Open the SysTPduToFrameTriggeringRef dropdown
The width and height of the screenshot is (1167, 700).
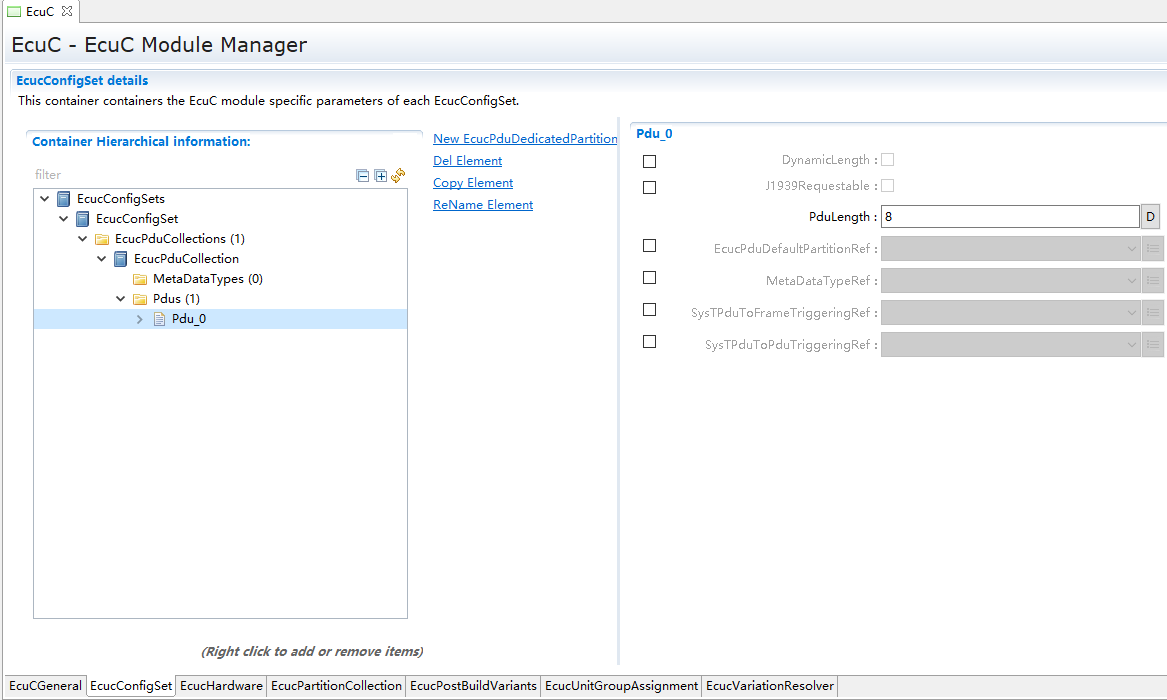[1131, 313]
